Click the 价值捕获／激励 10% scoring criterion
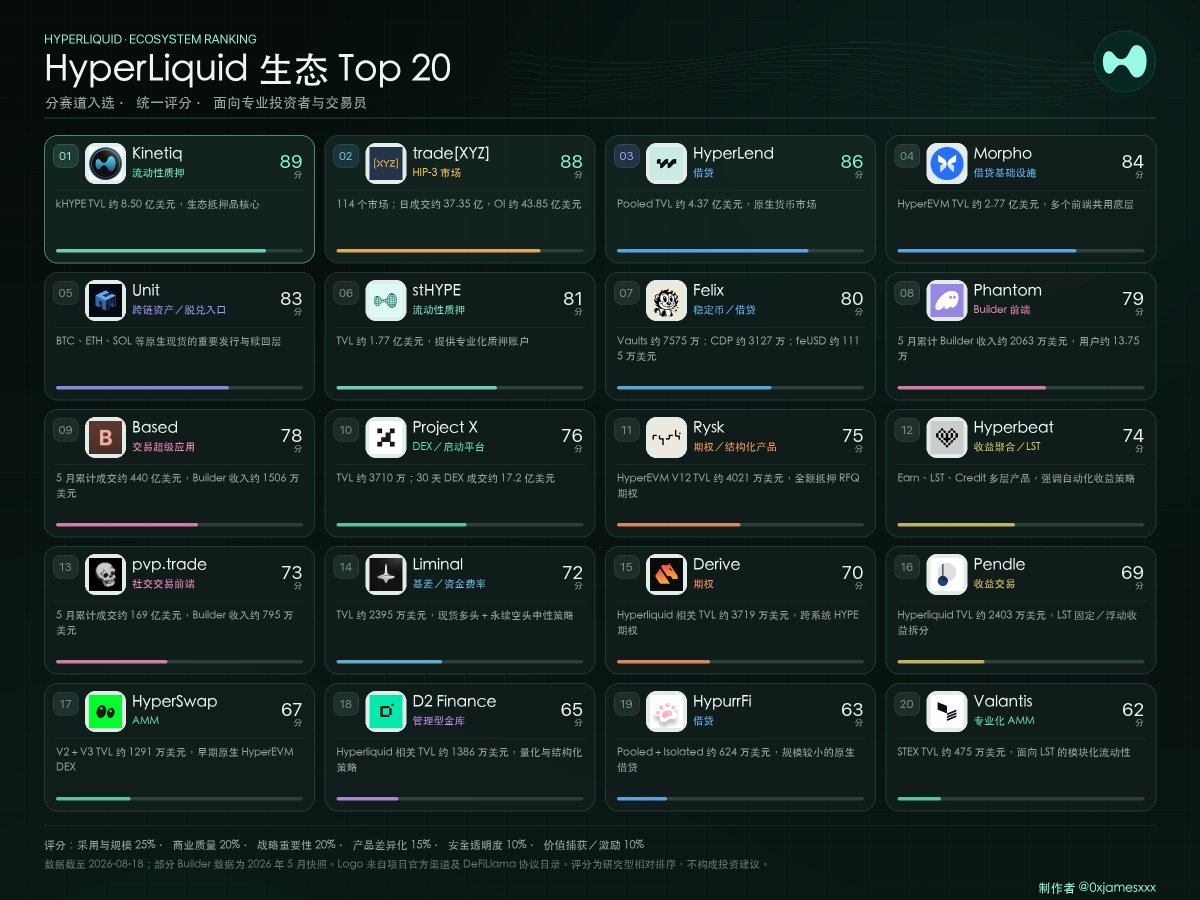The image size is (1200, 900). coord(594,845)
